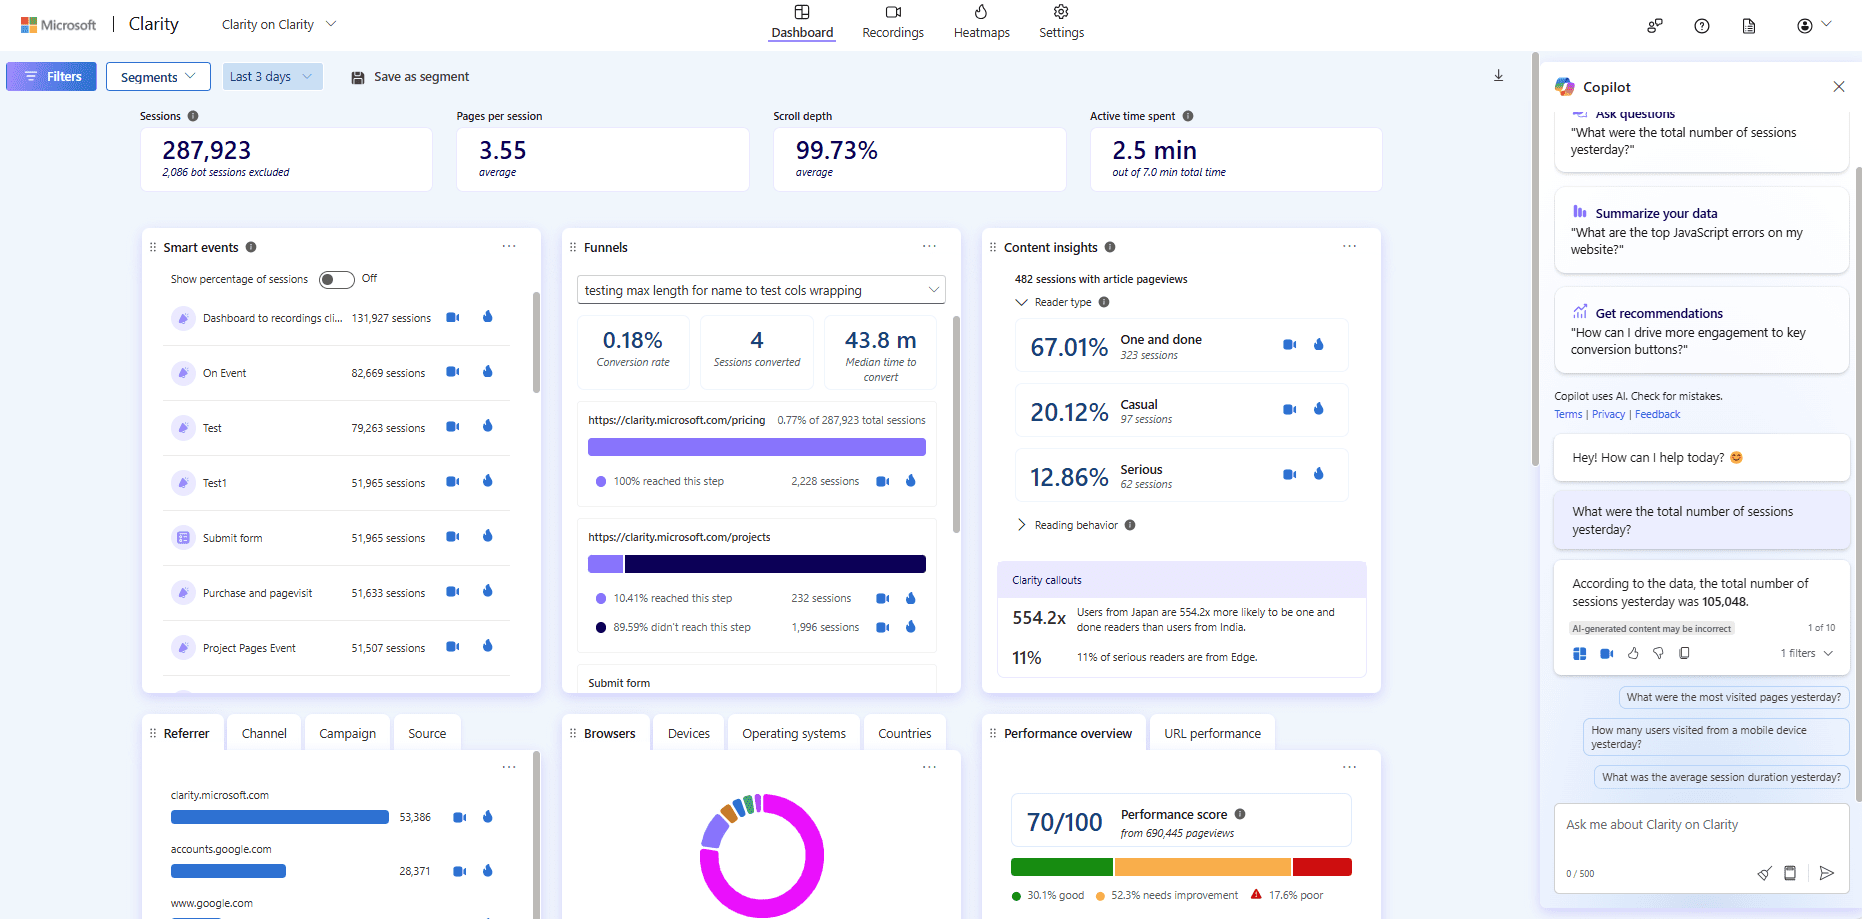
Task: Open Content insights card more options
Action: 1349,246
